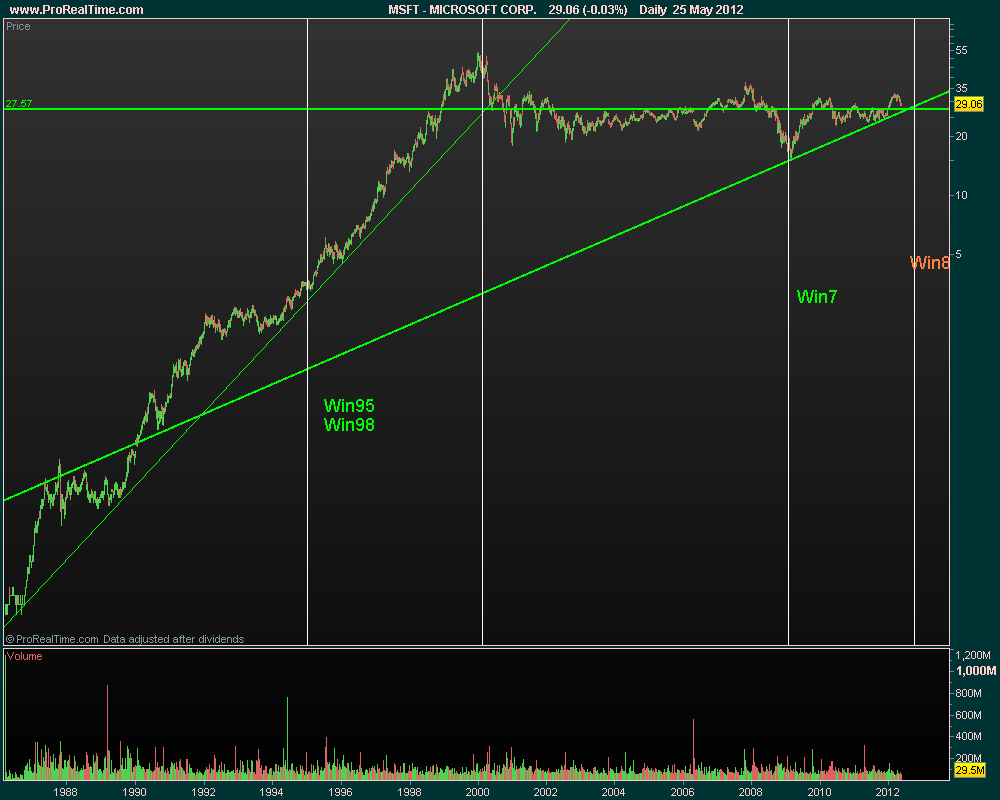Click the yellow 29.06 current price tag
Viewport: 1000px width, 800px height.
pyautogui.click(x=968, y=104)
